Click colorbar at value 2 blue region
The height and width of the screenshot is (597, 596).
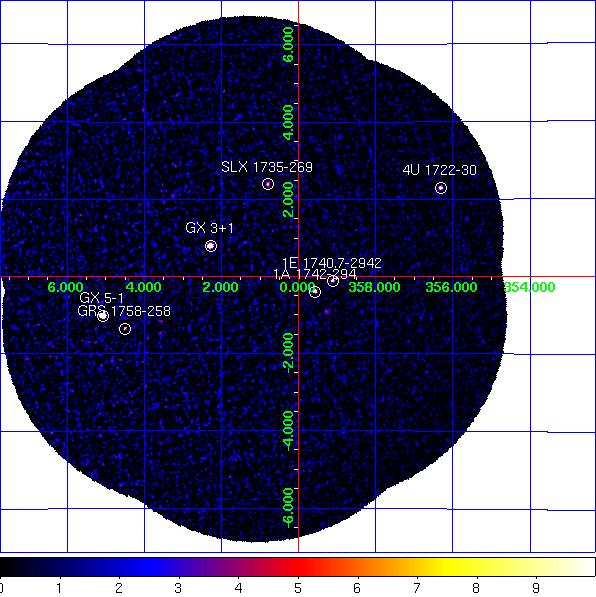(119, 567)
